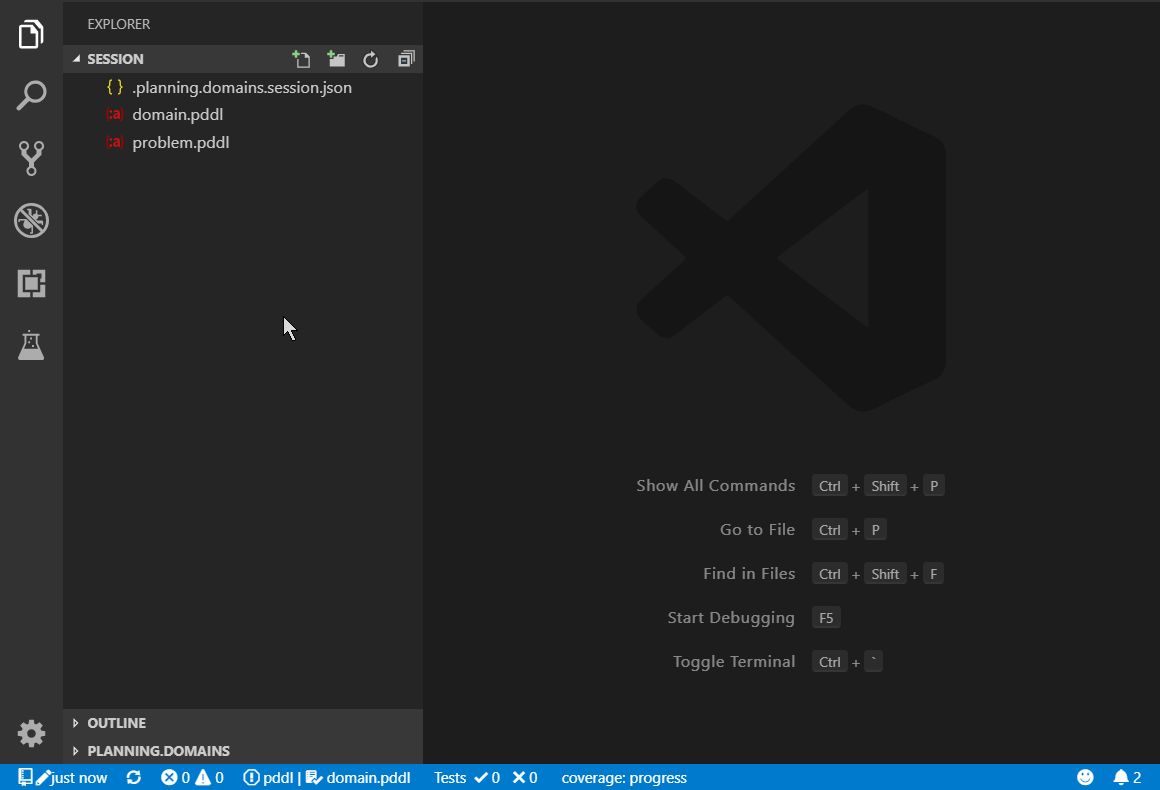The height and width of the screenshot is (790, 1160).
Task: Open the Test flask view icon
Action: 31,345
